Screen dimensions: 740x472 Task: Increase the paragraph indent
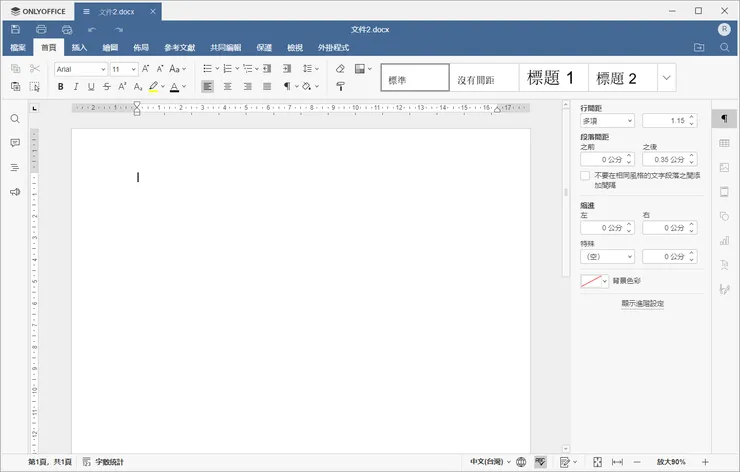[287, 68]
